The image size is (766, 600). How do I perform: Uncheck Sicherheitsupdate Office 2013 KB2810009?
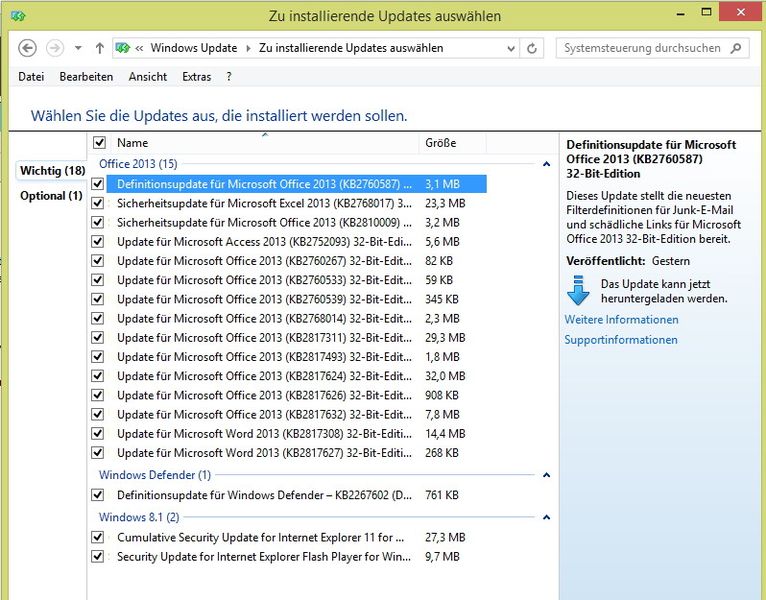click(x=98, y=222)
